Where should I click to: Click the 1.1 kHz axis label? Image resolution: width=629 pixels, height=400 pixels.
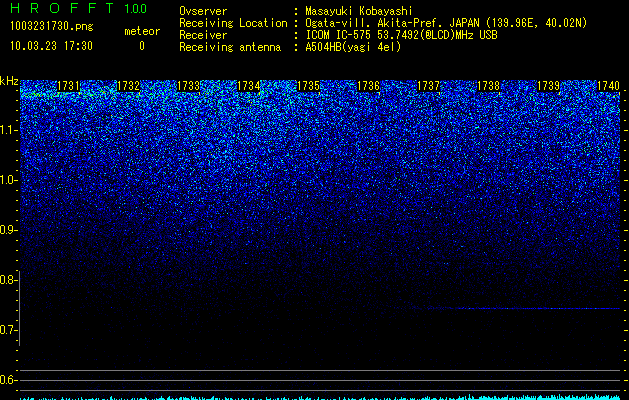(x=7, y=130)
